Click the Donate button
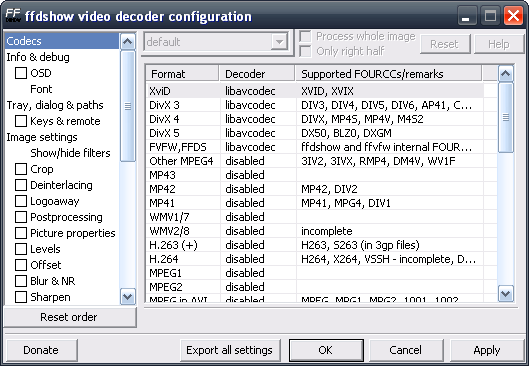 pos(41,350)
